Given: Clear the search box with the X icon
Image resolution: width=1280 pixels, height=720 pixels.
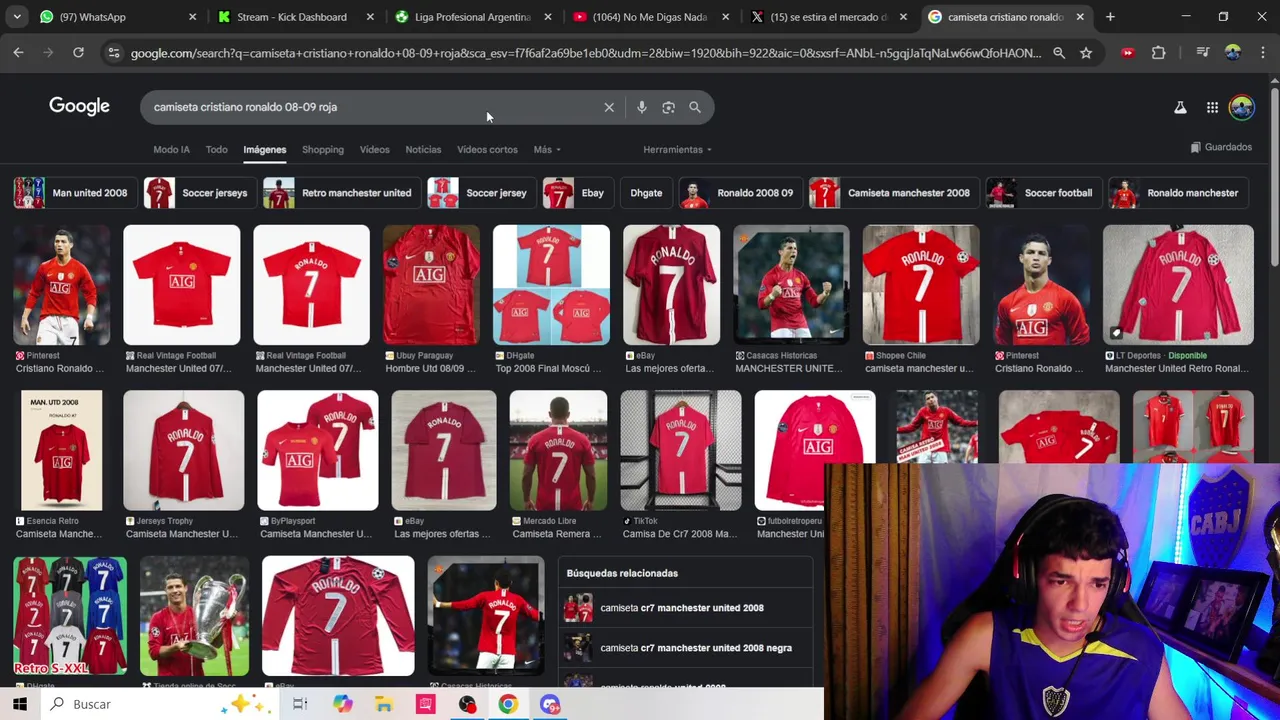Looking at the screenshot, I should point(609,107).
